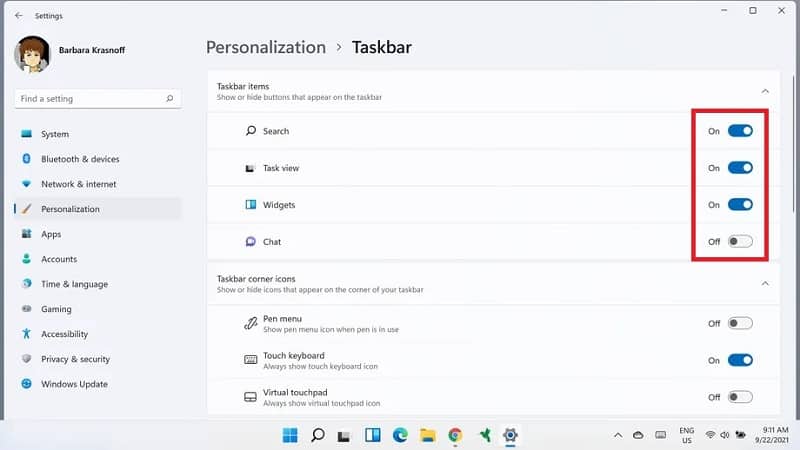Click the Personalization brush icon

(27, 209)
